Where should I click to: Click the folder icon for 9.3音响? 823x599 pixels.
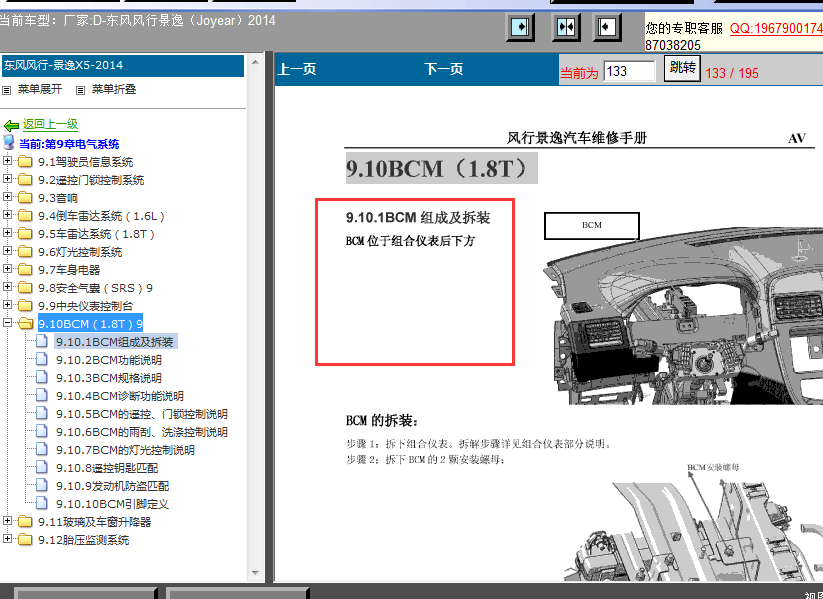25,197
